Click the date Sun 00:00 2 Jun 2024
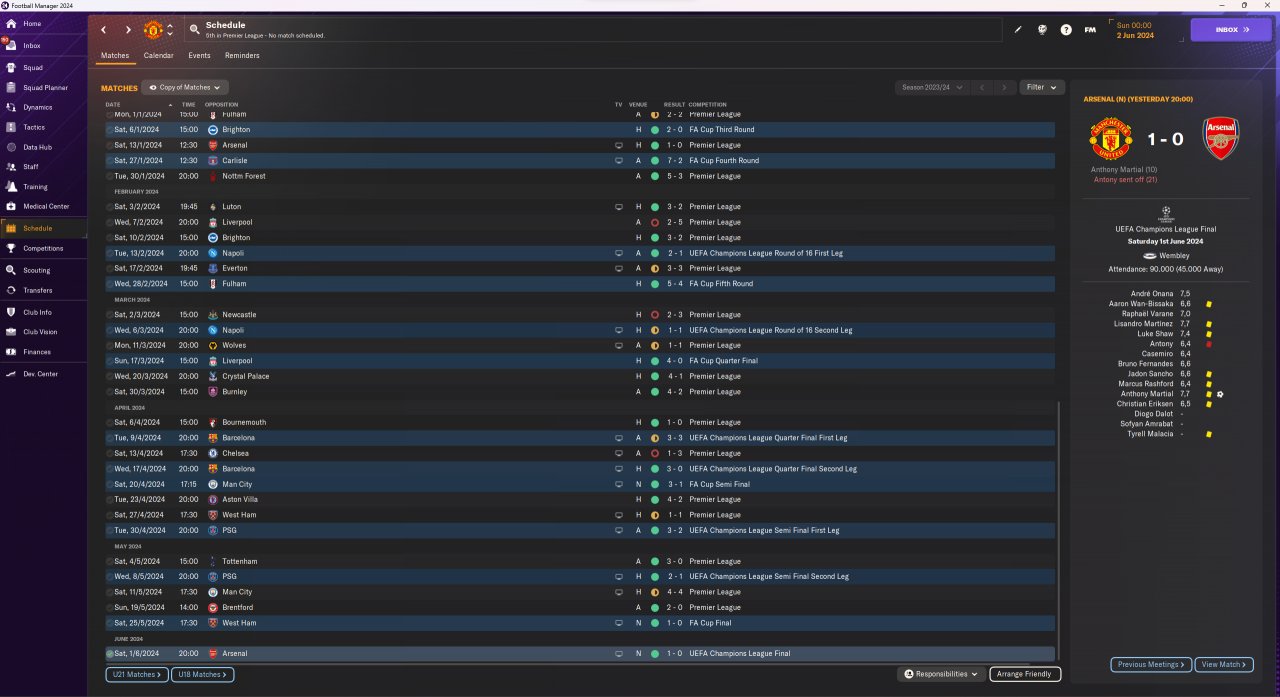1280x697 pixels. click(x=1134, y=30)
